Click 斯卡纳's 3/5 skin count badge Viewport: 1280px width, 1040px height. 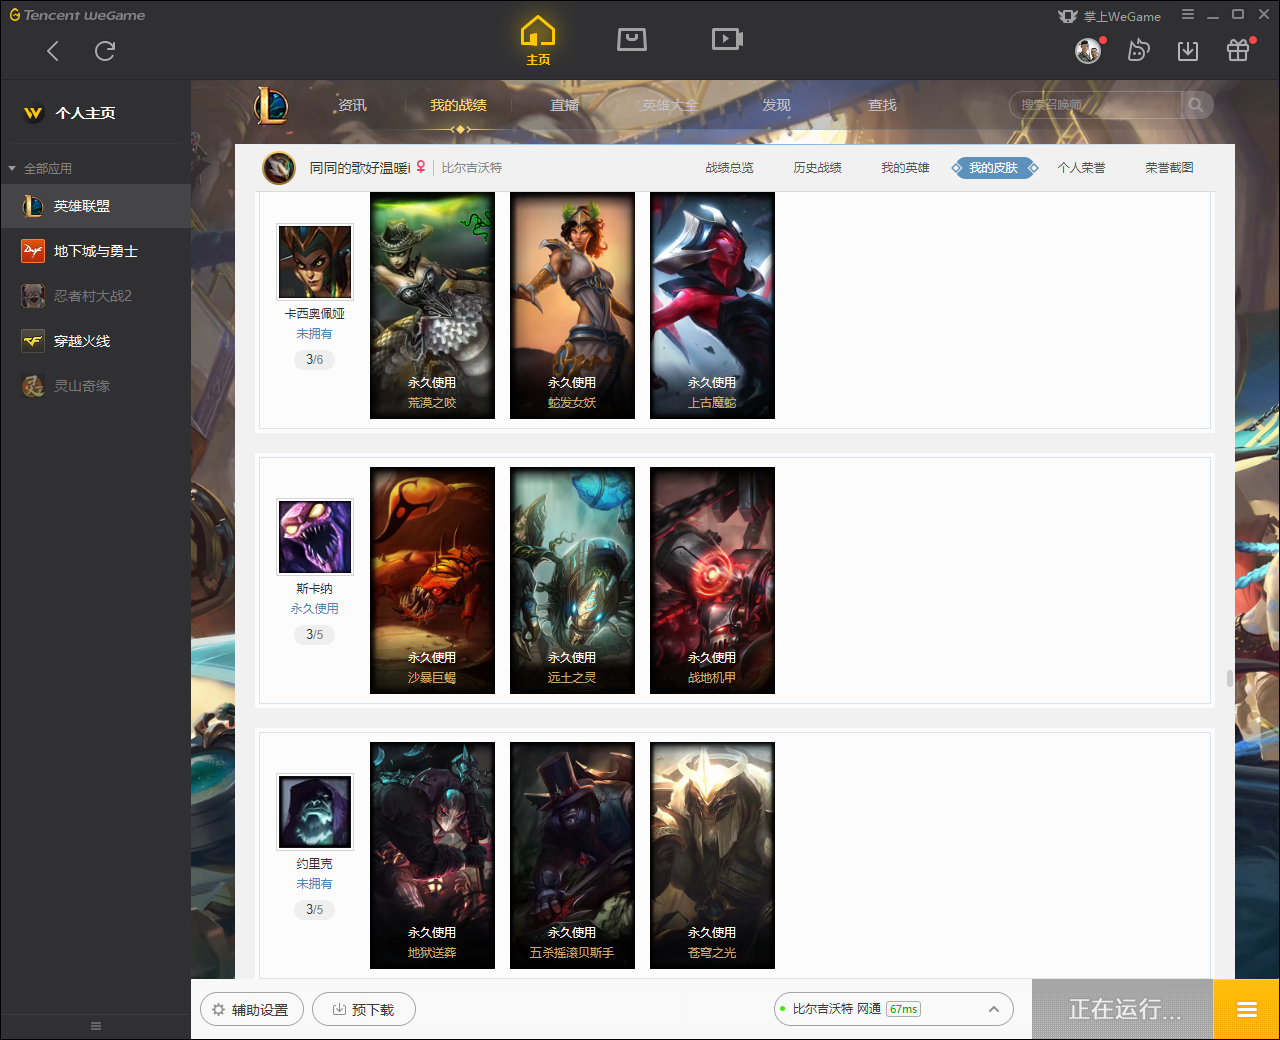(x=314, y=634)
